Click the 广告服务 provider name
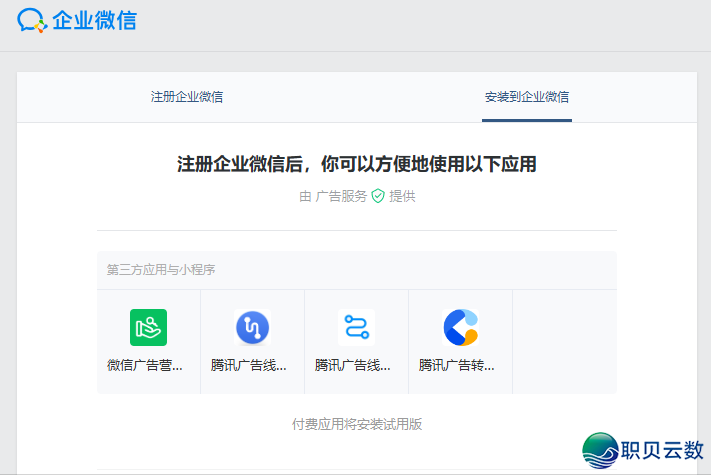This screenshot has width=711, height=475. (341, 196)
